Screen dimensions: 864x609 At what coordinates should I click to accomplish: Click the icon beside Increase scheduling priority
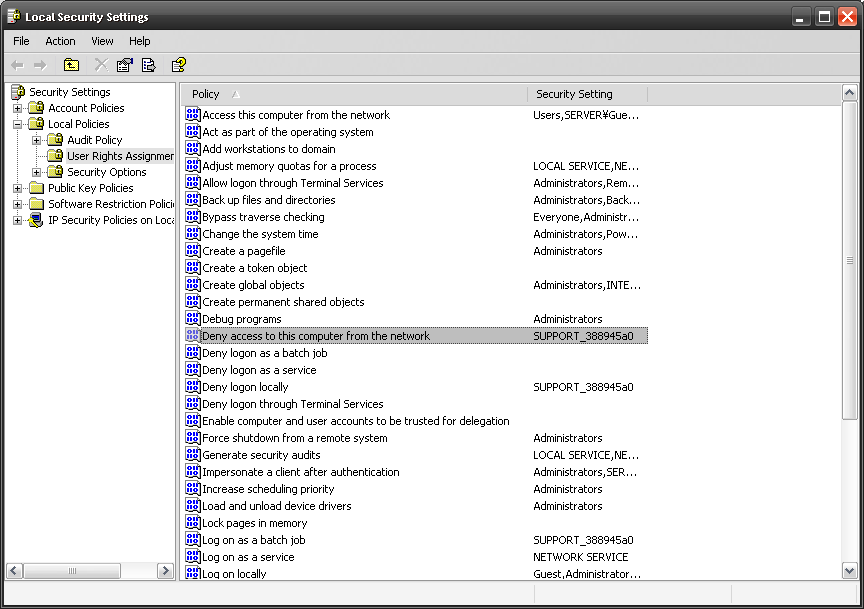(x=192, y=488)
